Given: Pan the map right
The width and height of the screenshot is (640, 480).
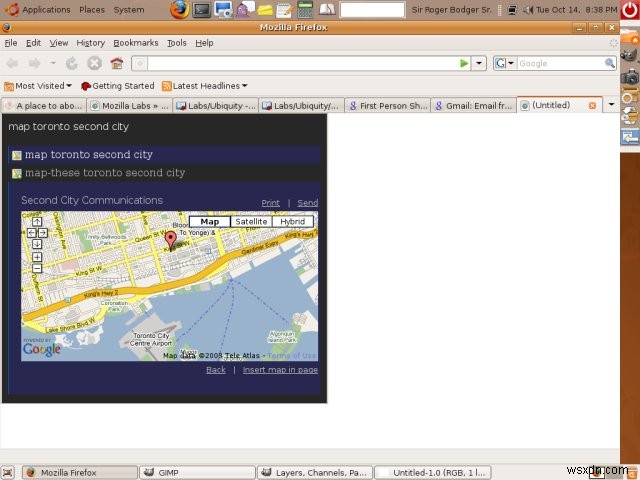Looking at the screenshot, I should point(42,233).
